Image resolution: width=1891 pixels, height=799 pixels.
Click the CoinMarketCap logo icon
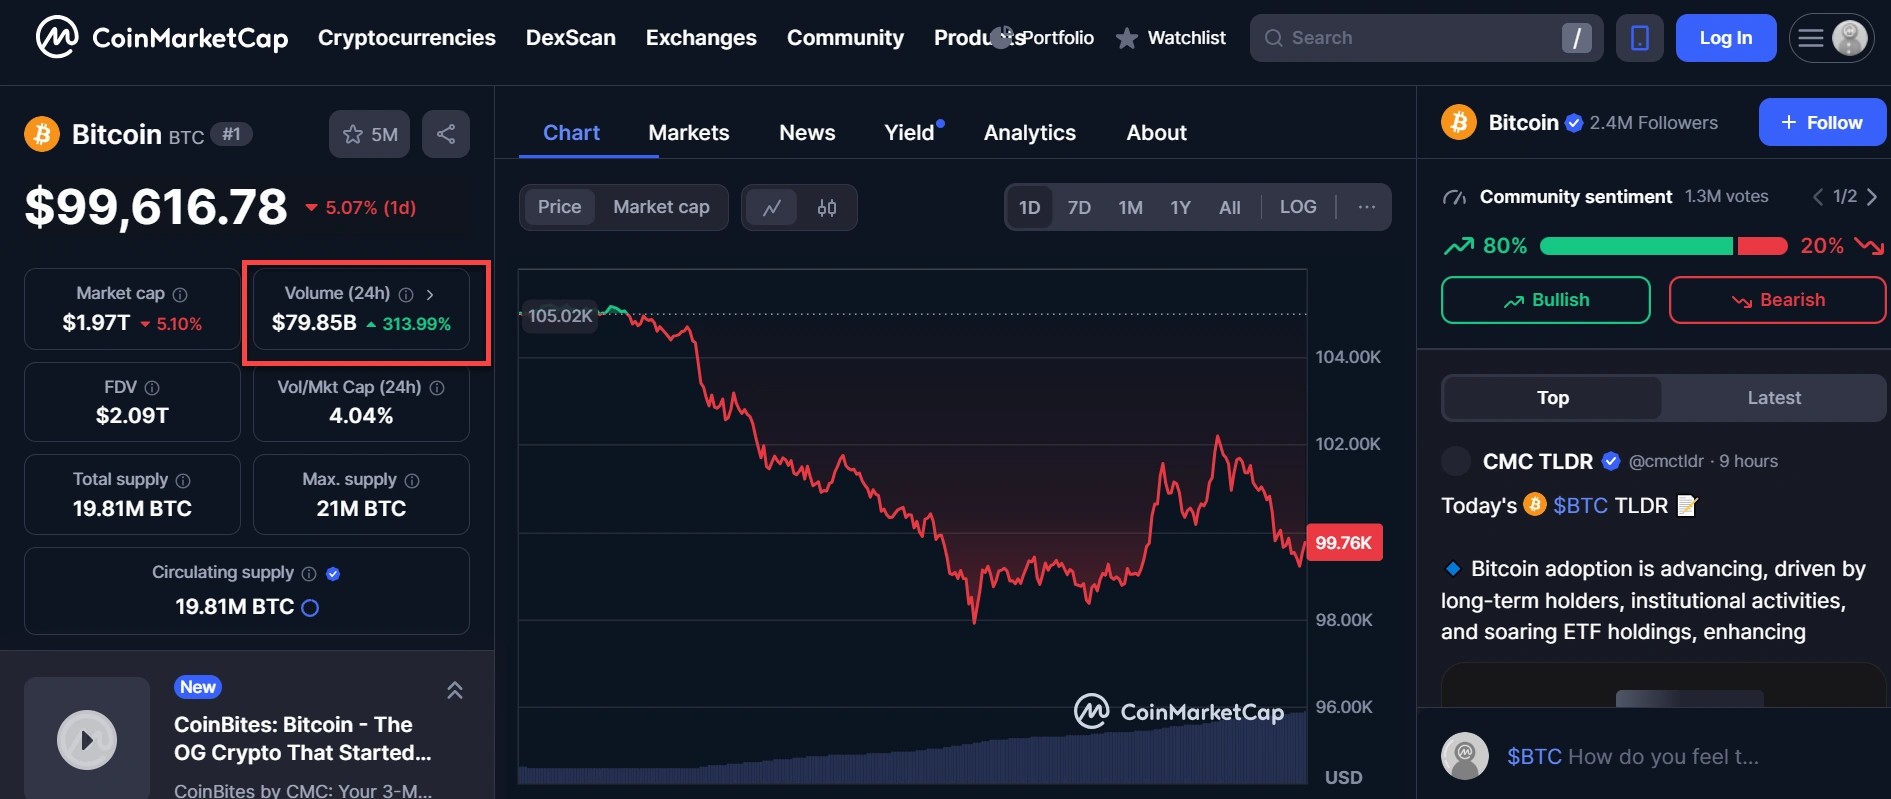click(57, 38)
